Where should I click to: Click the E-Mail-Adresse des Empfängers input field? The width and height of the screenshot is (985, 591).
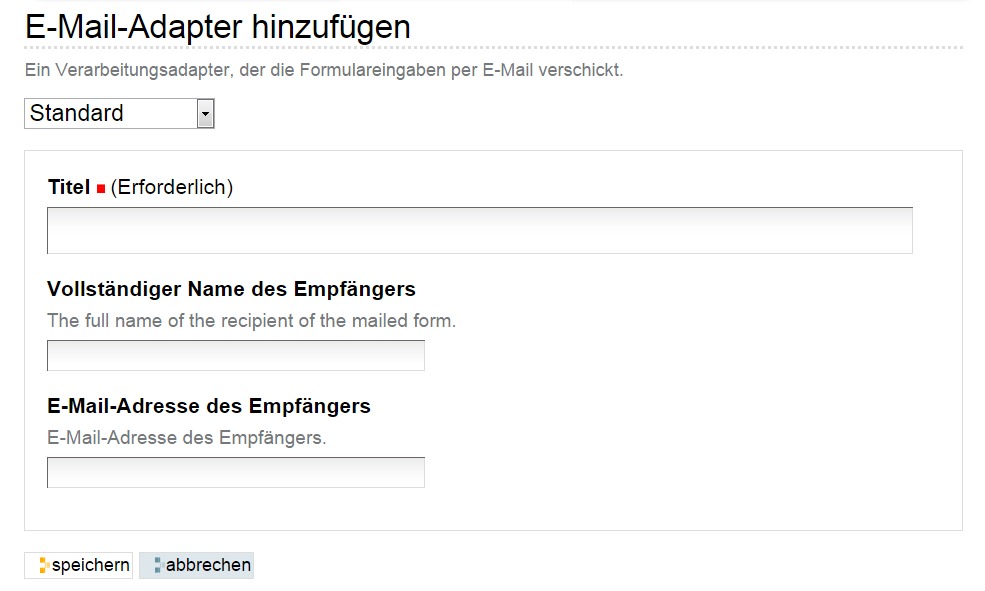point(236,472)
